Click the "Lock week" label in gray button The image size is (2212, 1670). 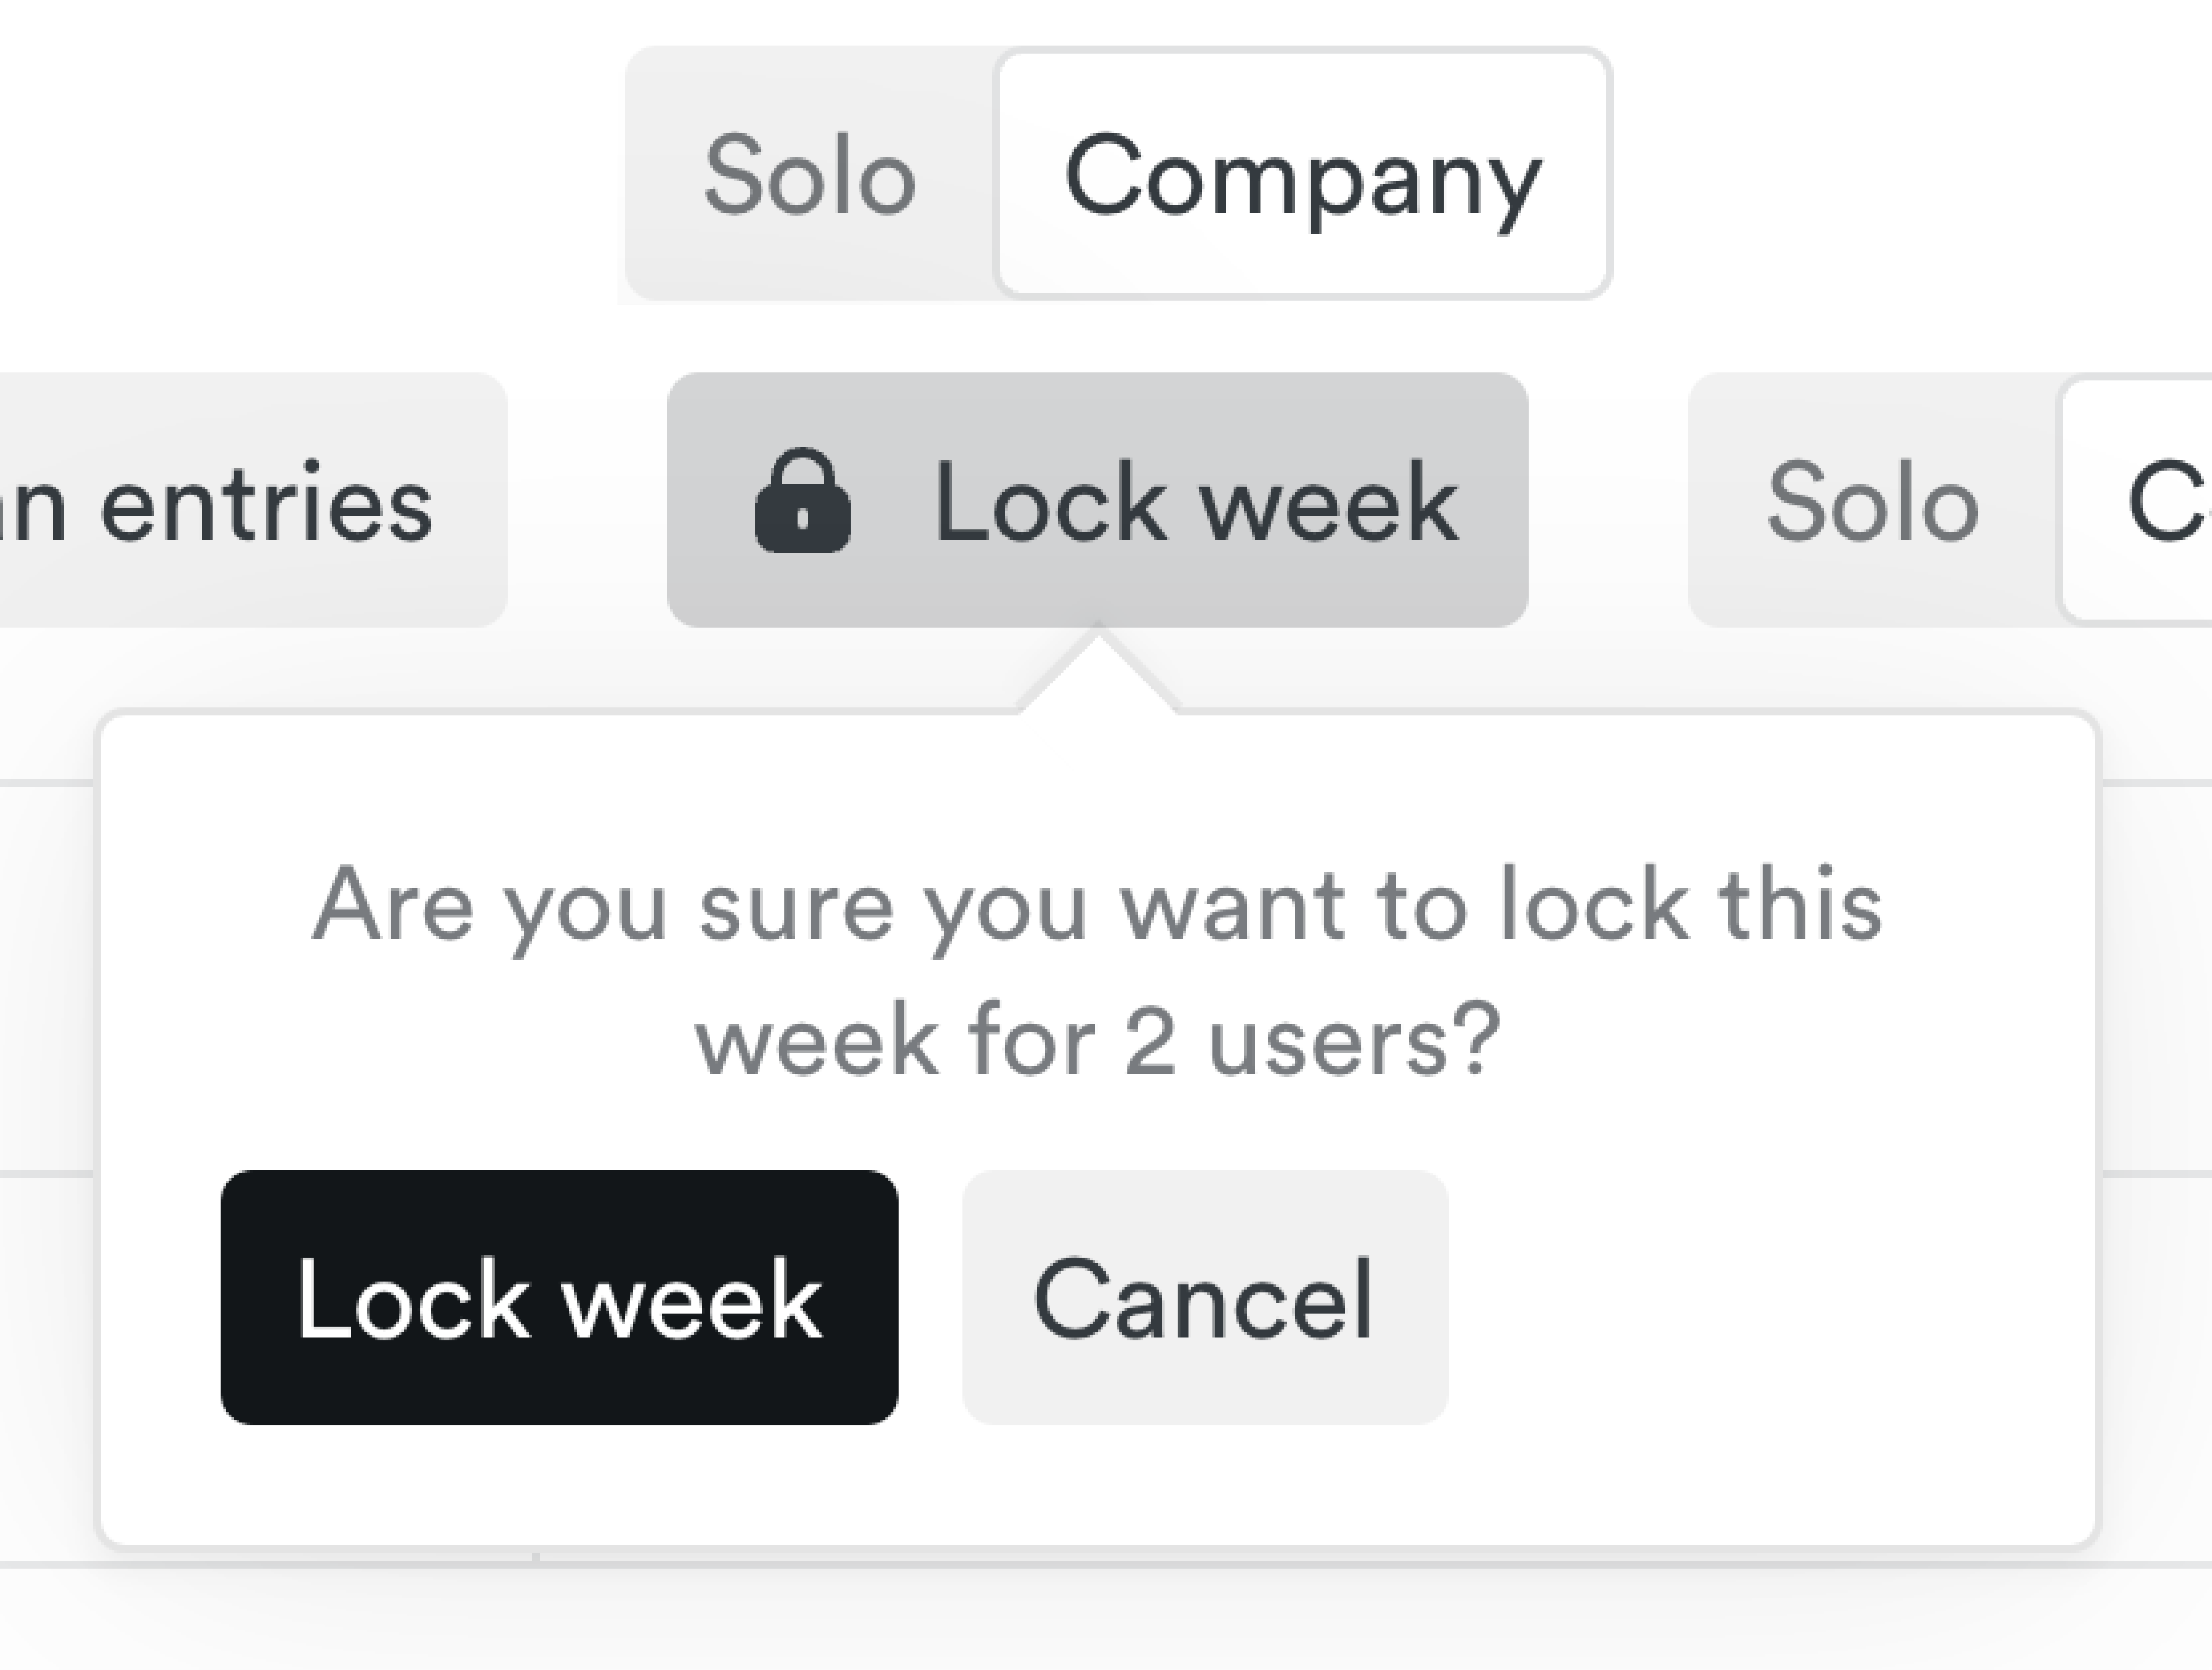pos(1195,501)
